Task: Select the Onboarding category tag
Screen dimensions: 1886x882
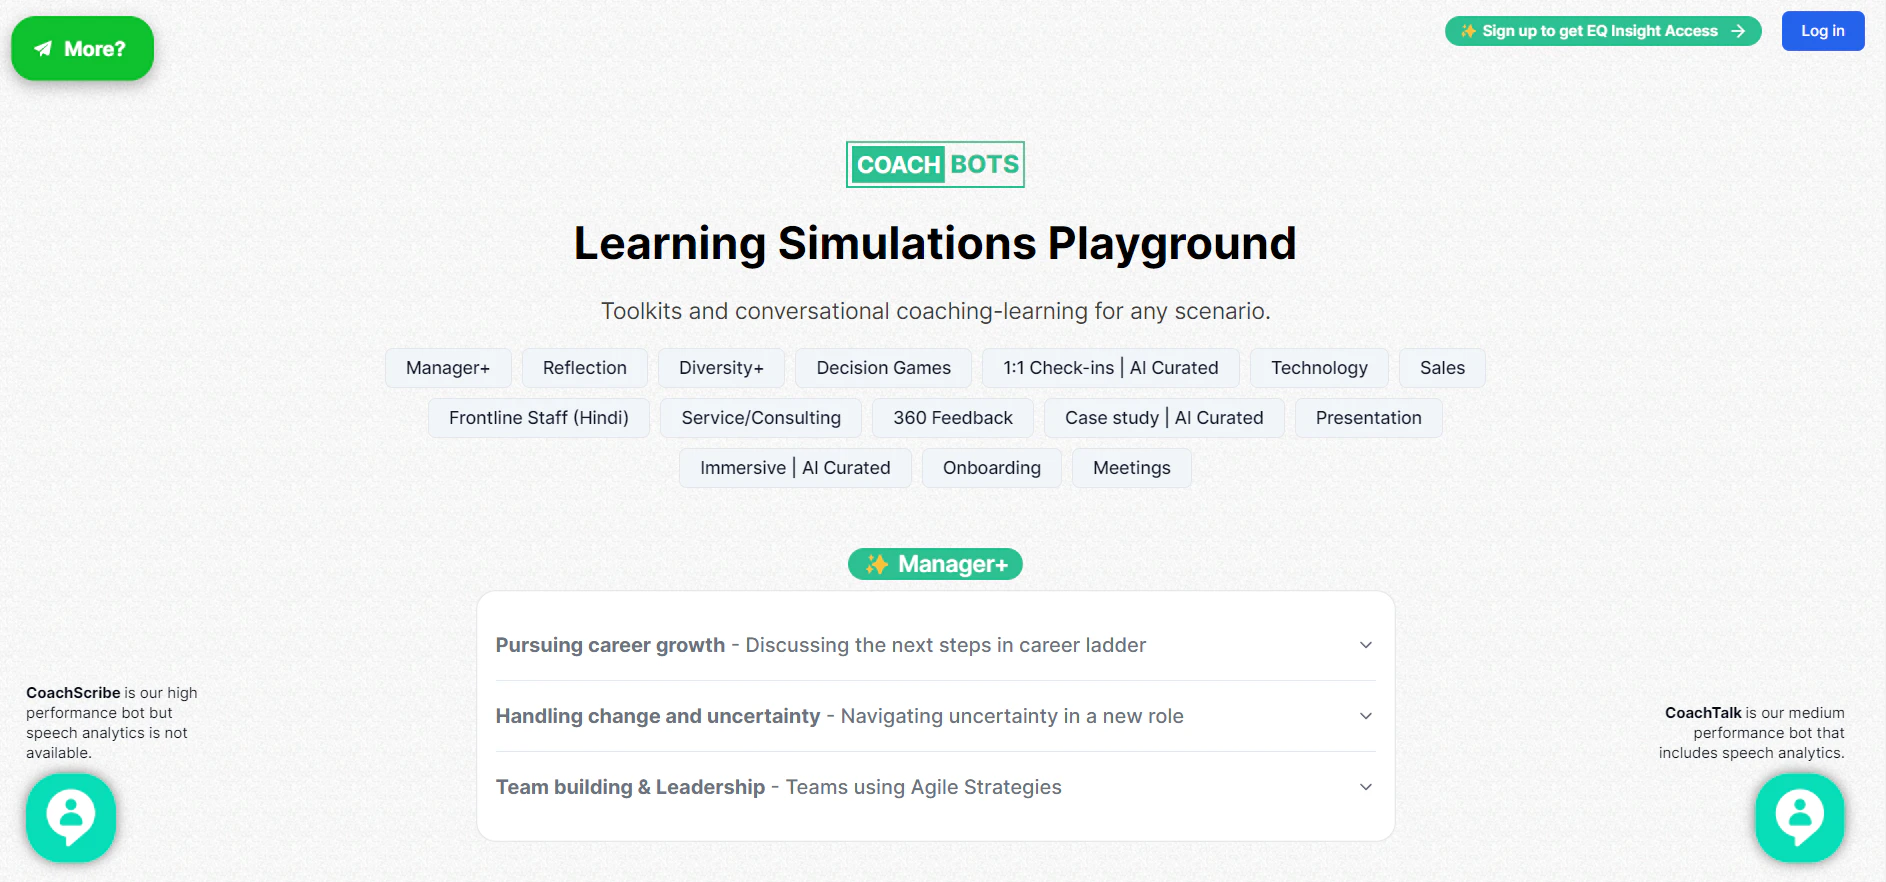Action: tap(992, 468)
